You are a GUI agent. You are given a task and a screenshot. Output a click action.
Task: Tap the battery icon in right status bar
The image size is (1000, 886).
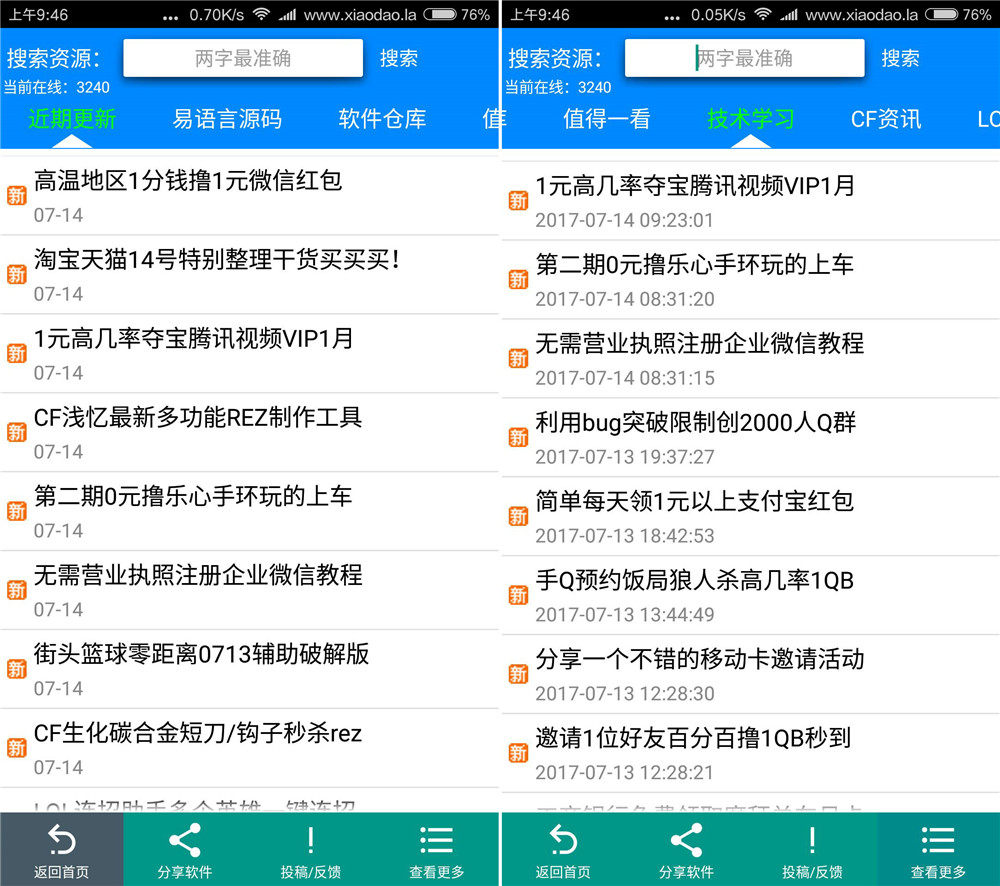941,14
